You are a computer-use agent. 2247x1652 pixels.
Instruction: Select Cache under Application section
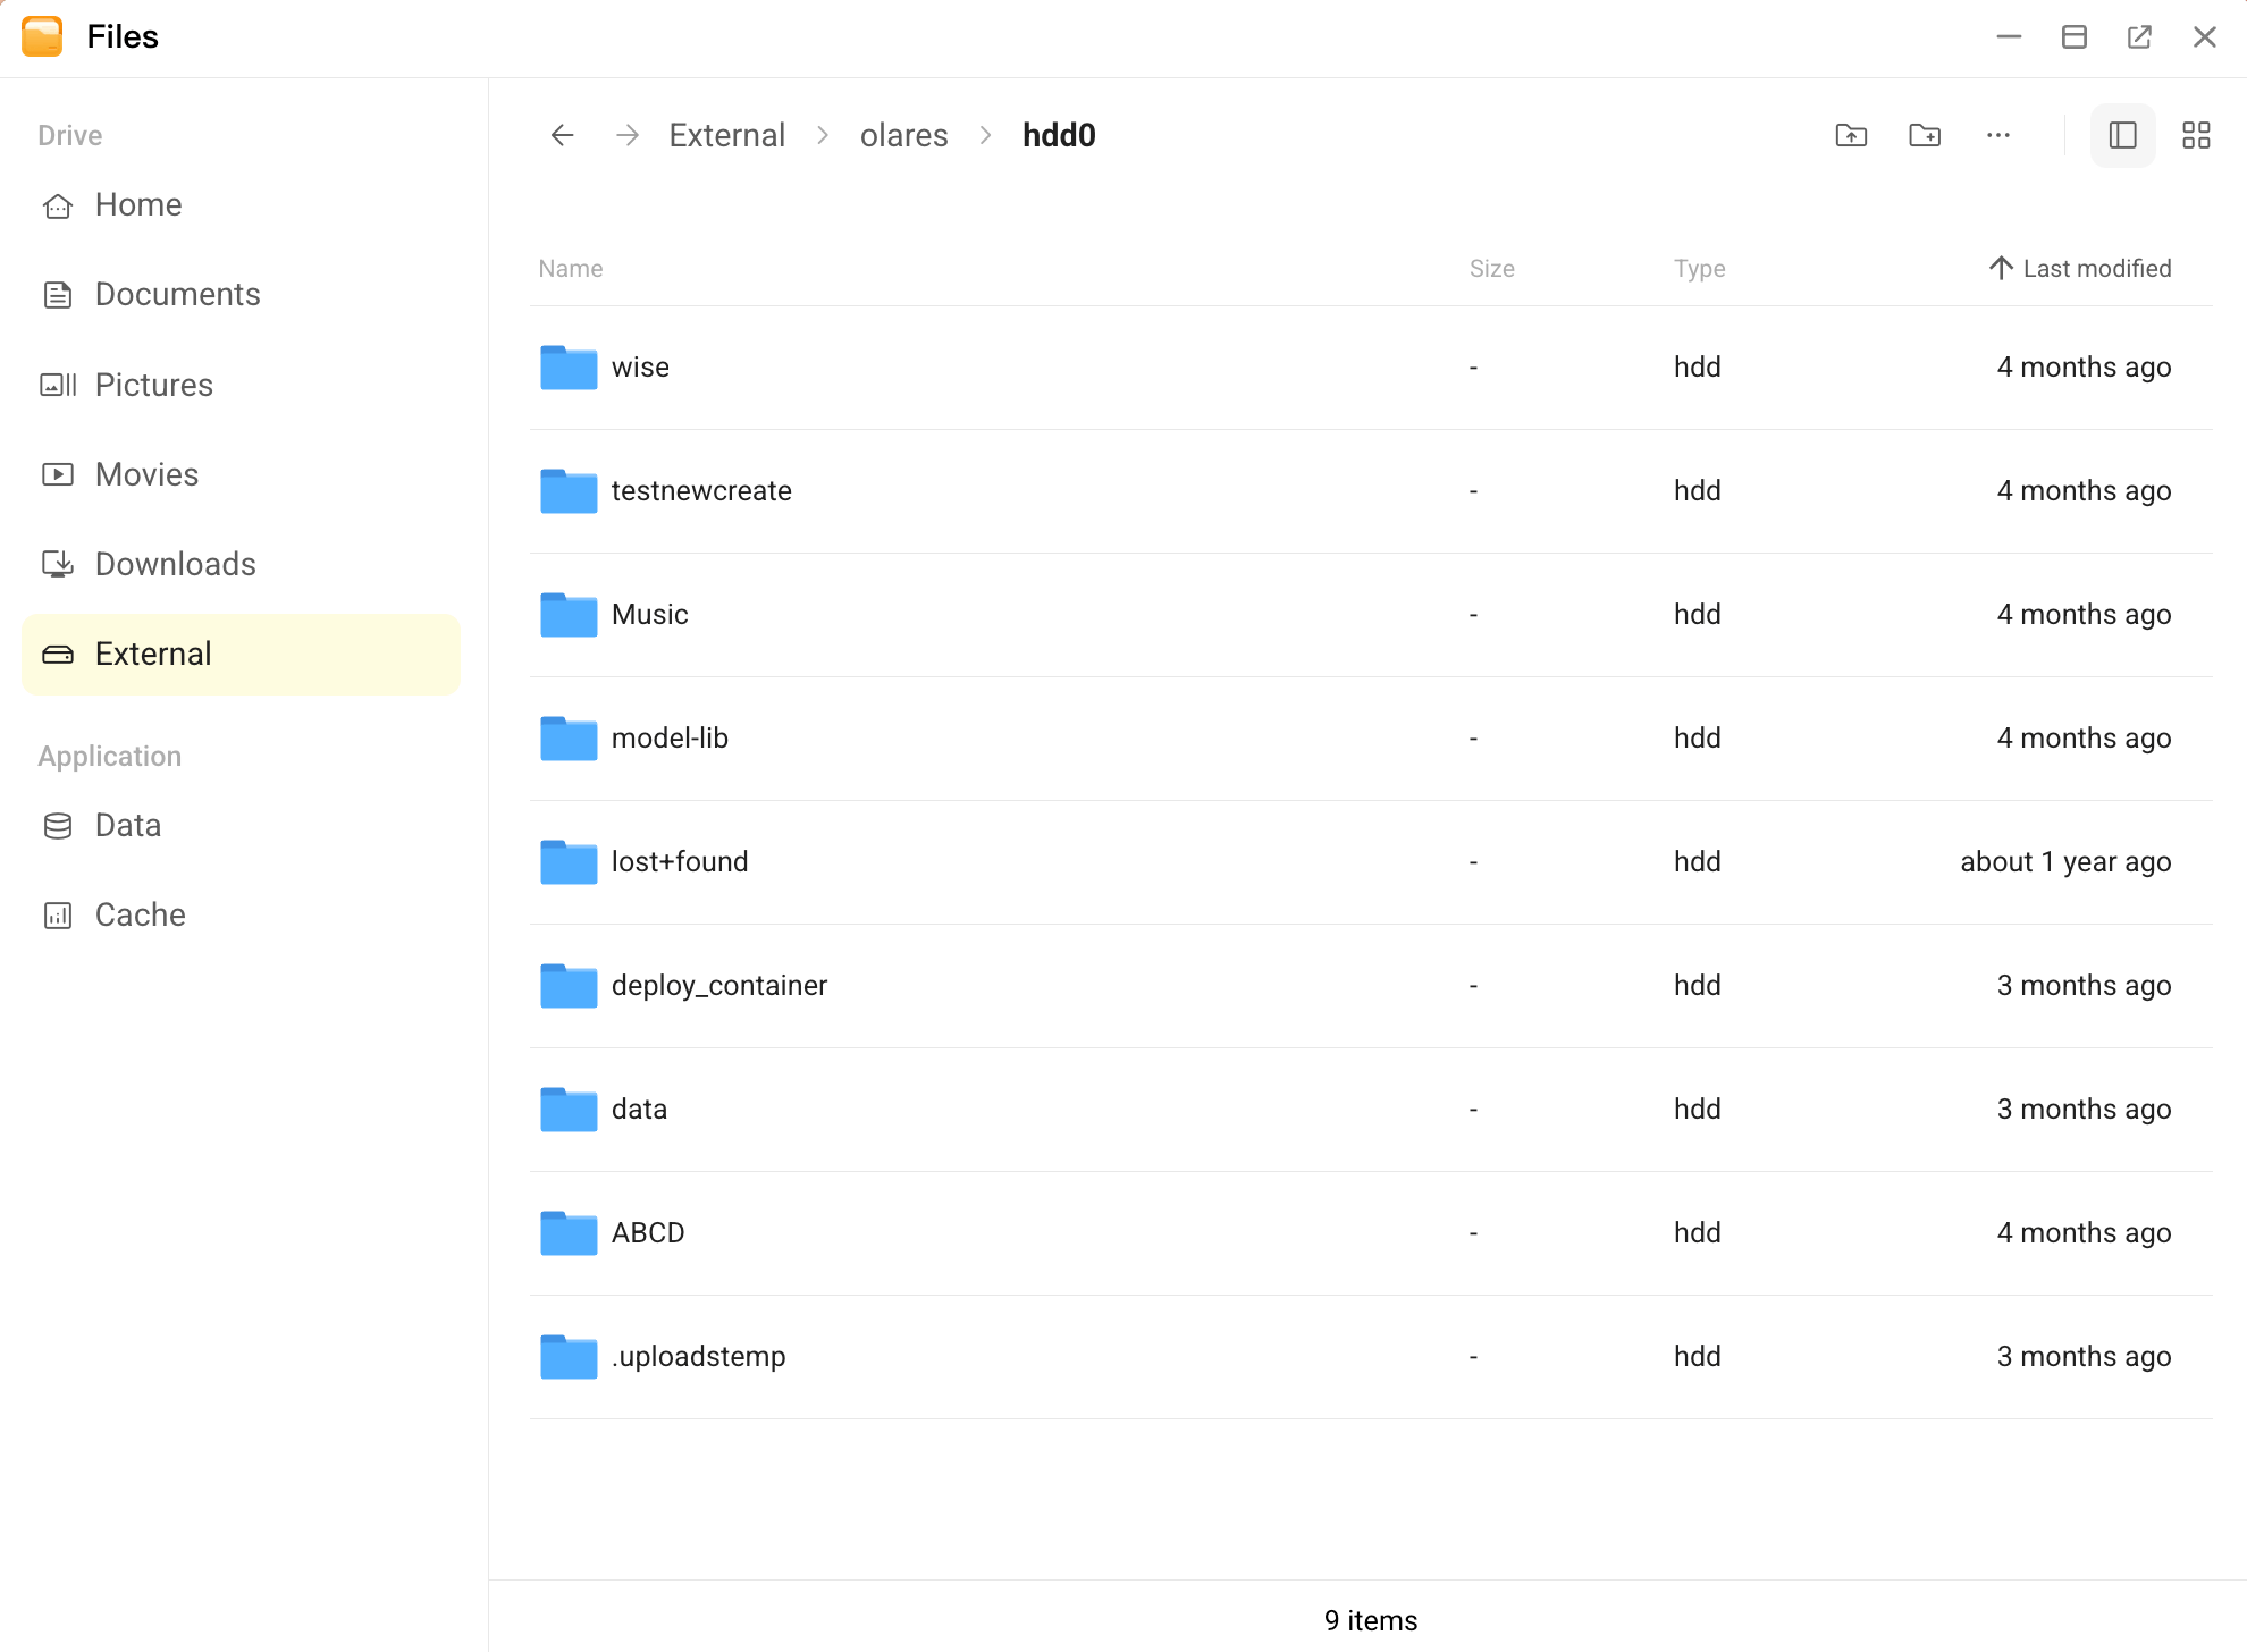click(x=140, y=915)
